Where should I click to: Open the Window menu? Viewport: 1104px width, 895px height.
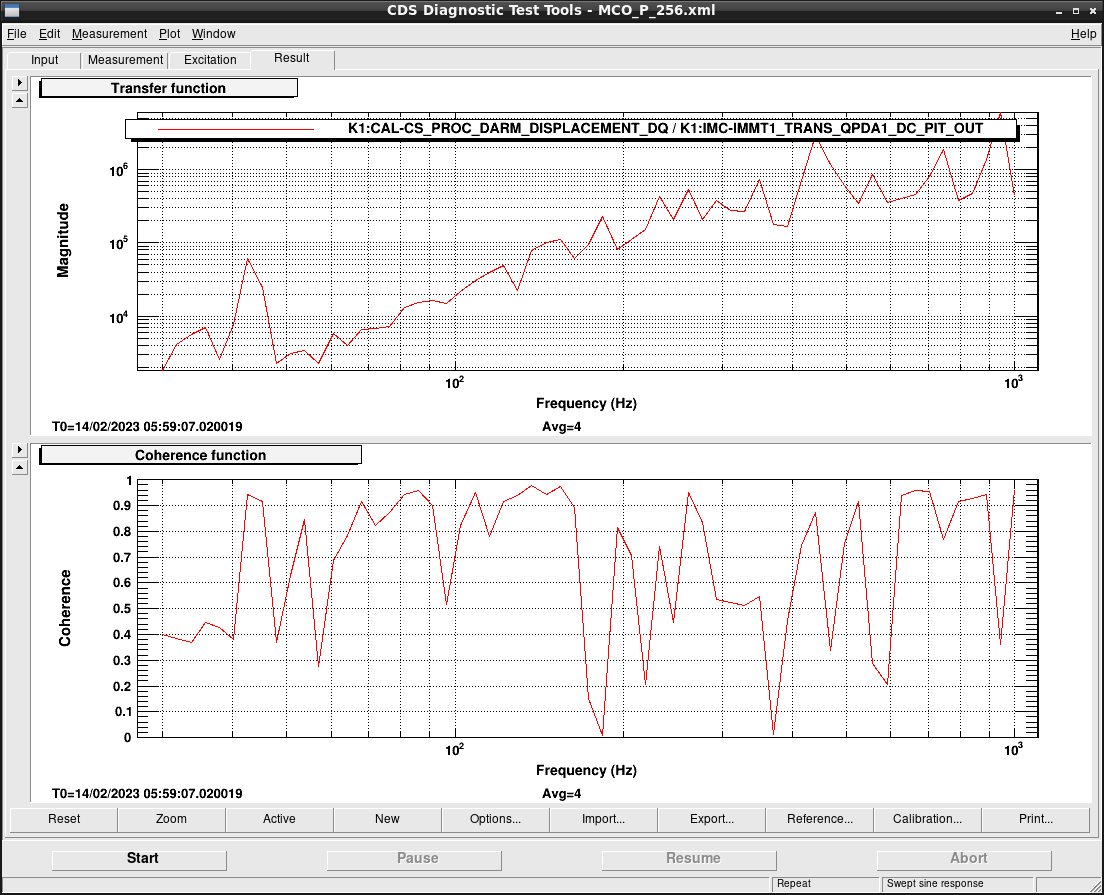(x=213, y=34)
